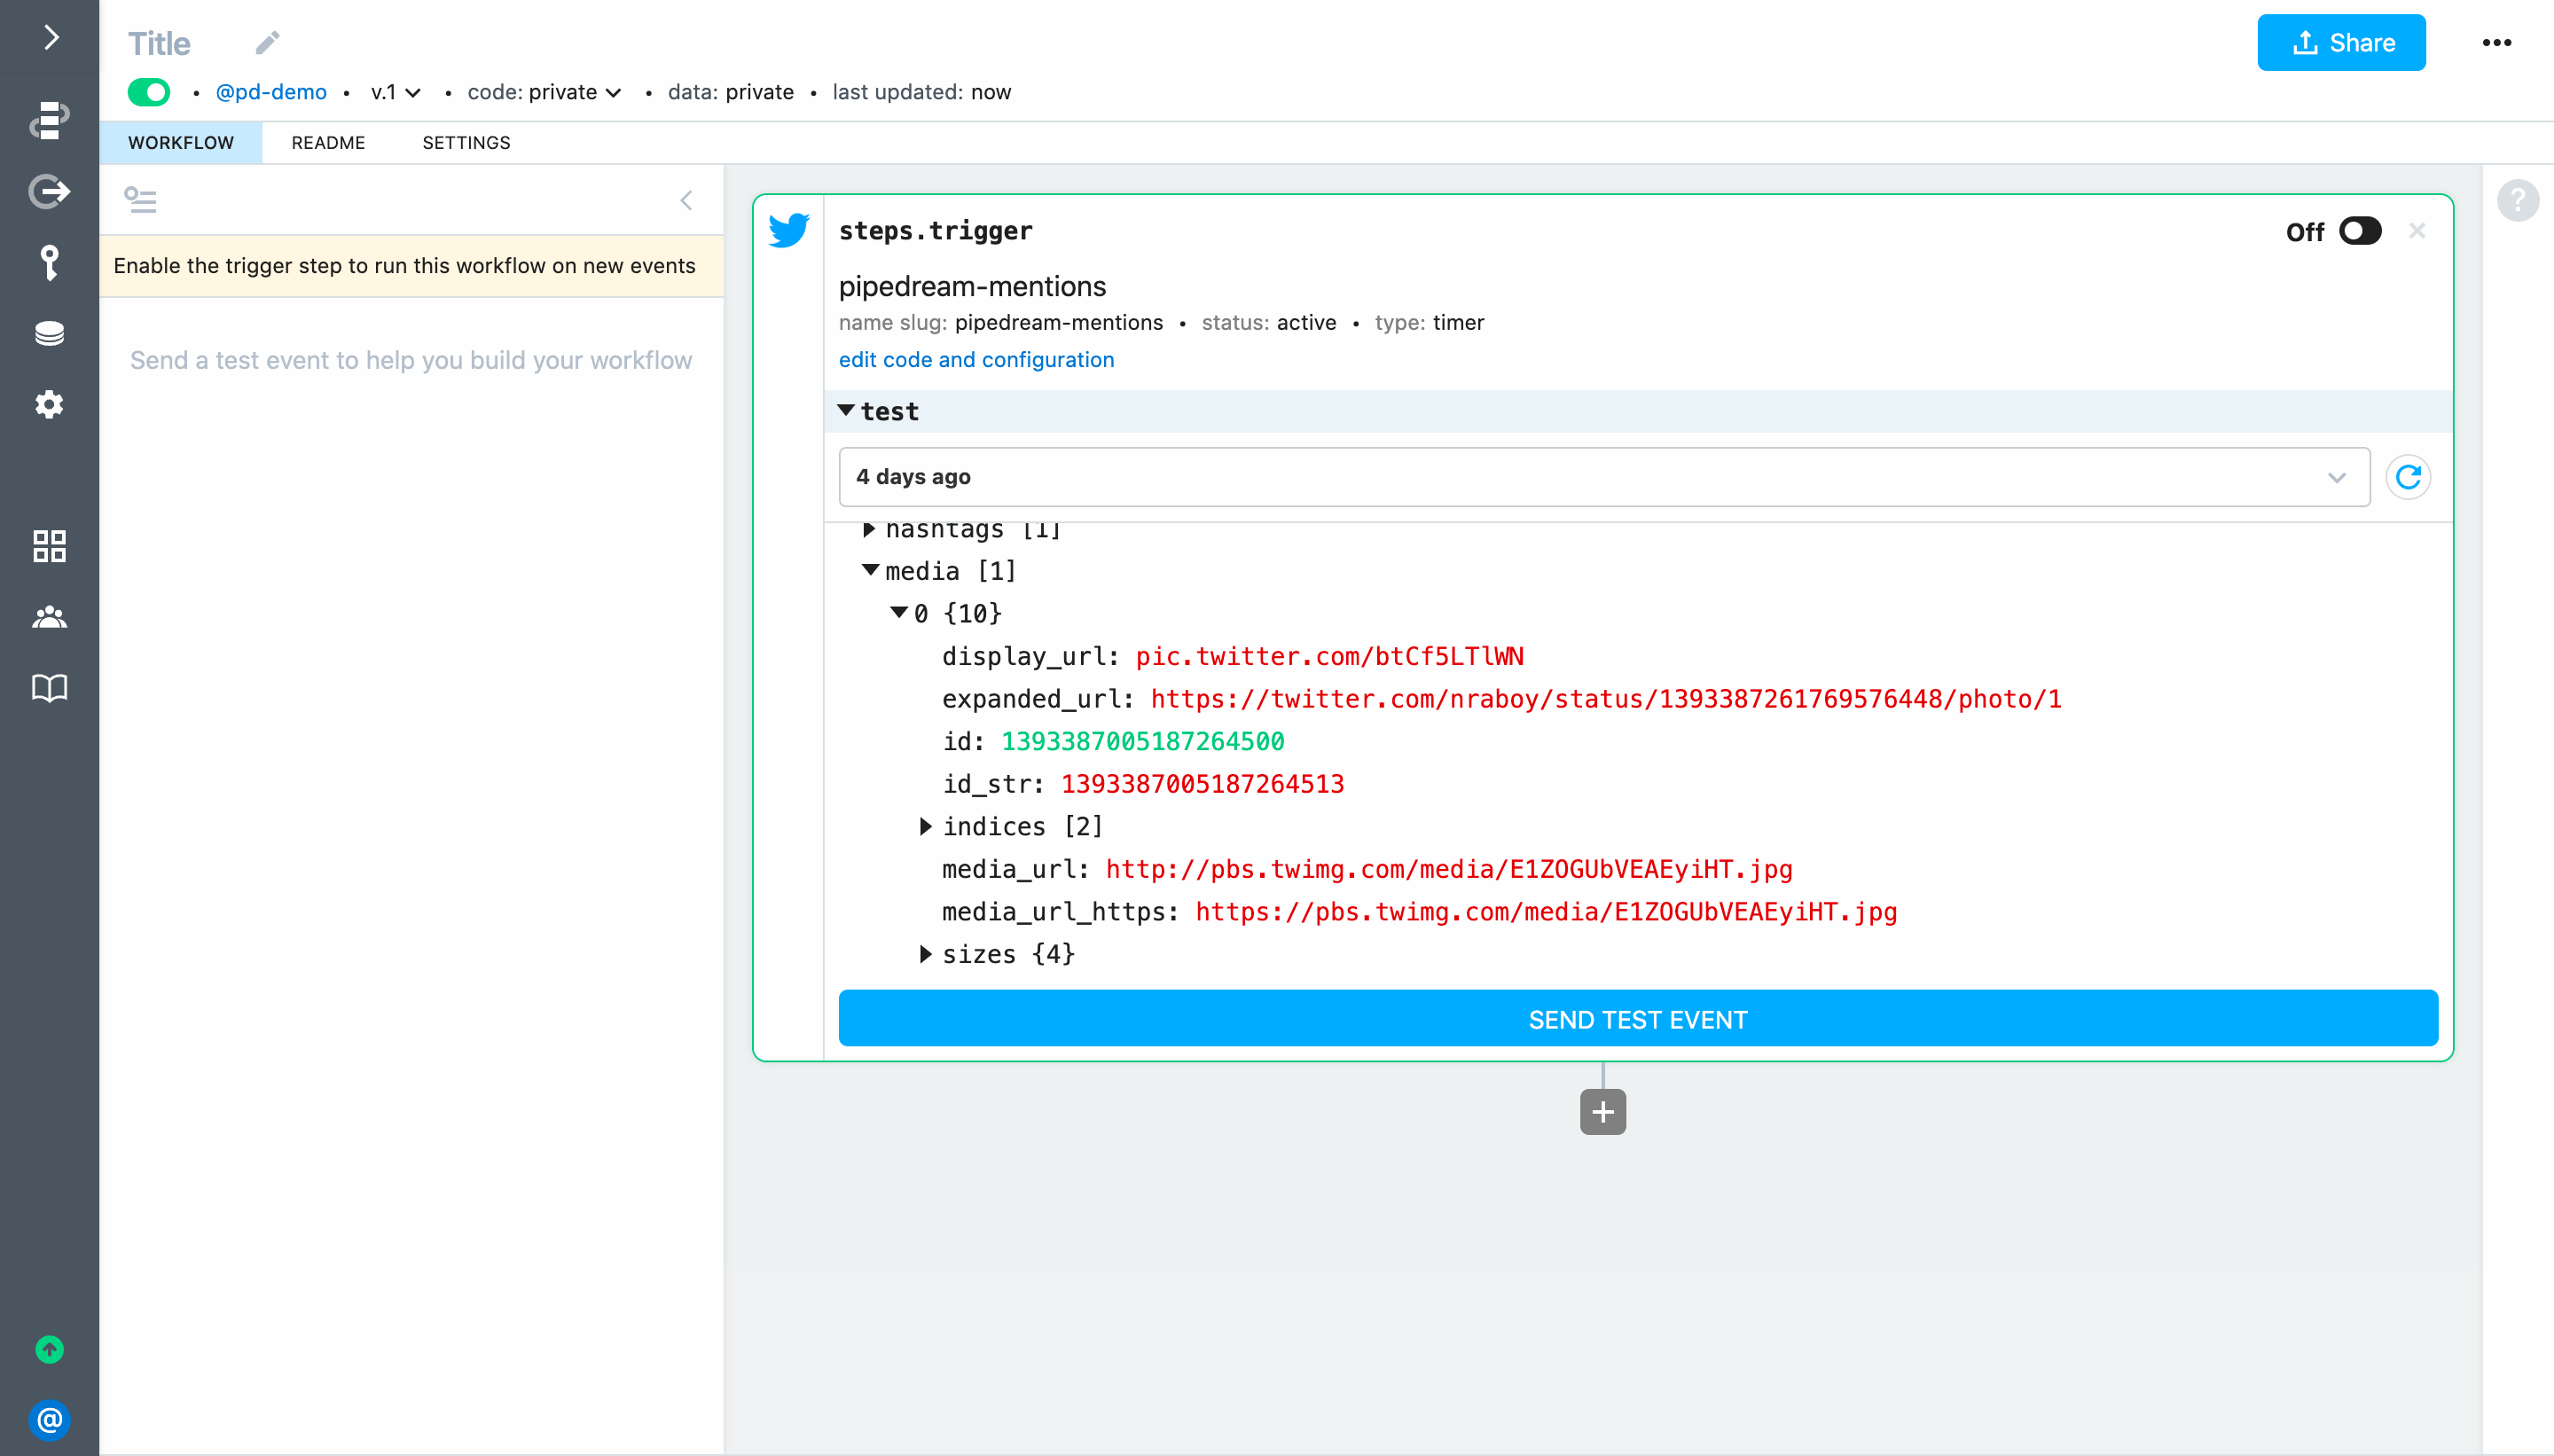Click 'edit code and configuration' link
This screenshot has width=2554, height=1456.
click(975, 360)
